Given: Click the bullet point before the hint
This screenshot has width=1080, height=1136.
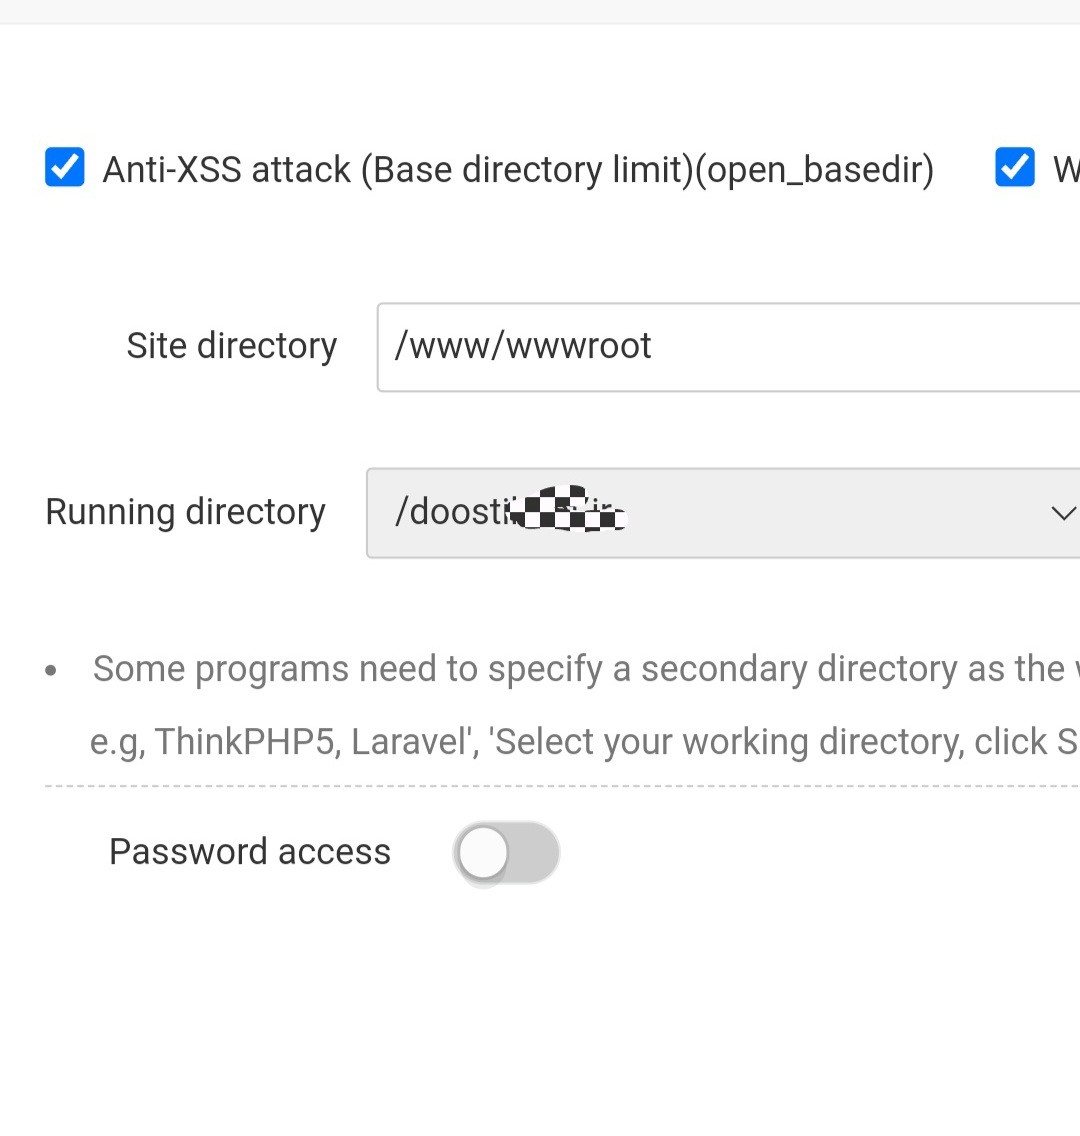Looking at the screenshot, I should tap(51, 671).
